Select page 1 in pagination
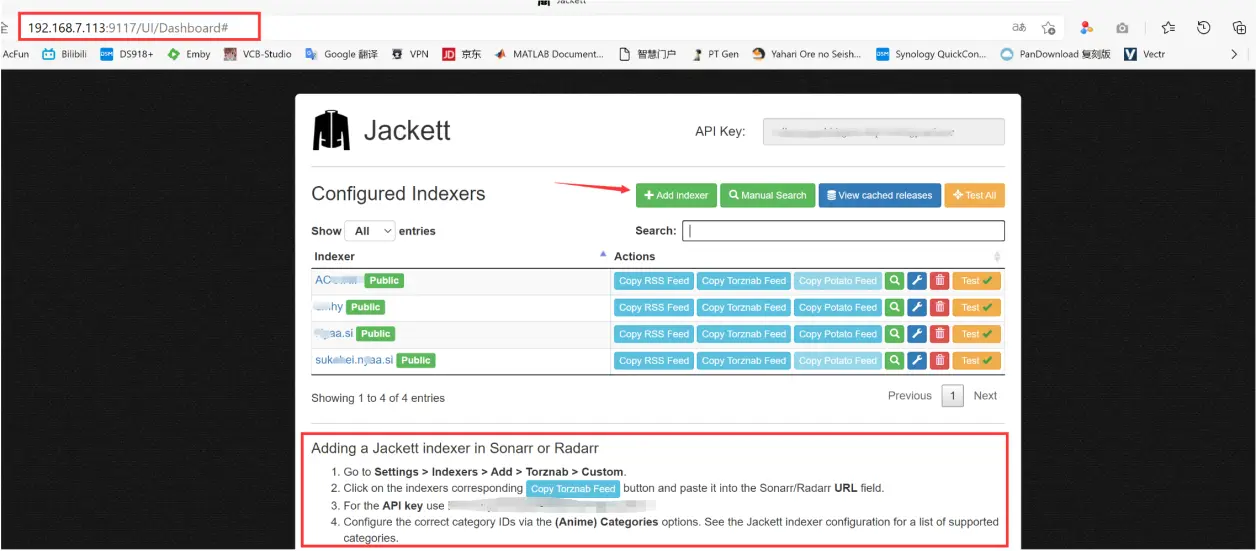 click(x=953, y=396)
